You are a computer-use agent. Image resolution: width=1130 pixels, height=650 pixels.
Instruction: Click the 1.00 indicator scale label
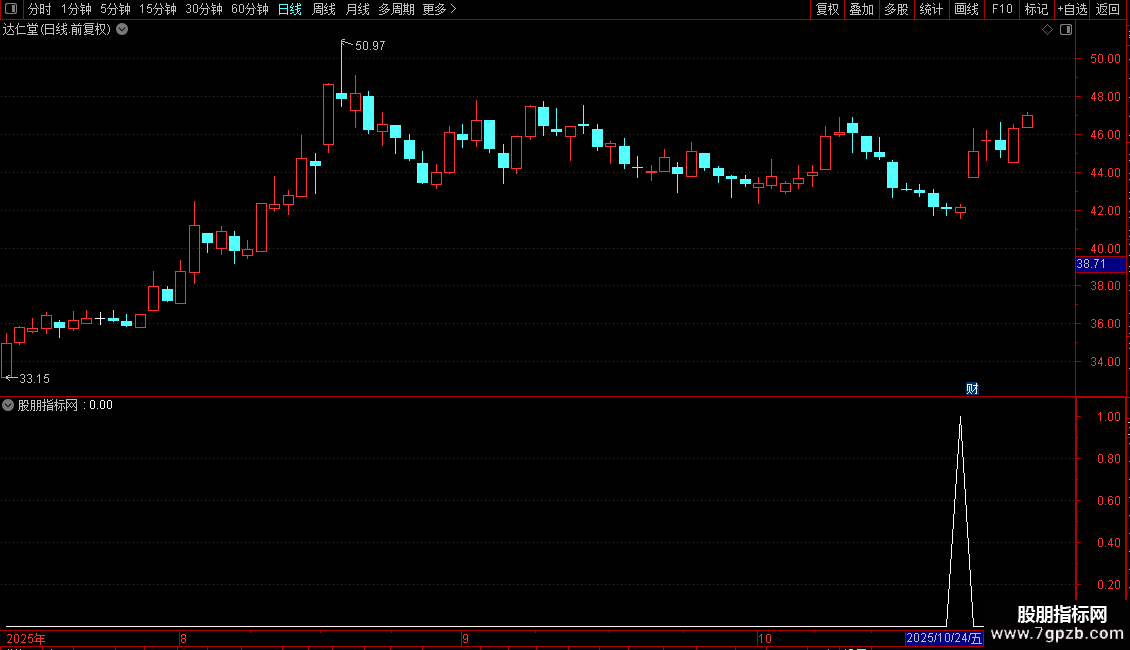tap(1108, 417)
